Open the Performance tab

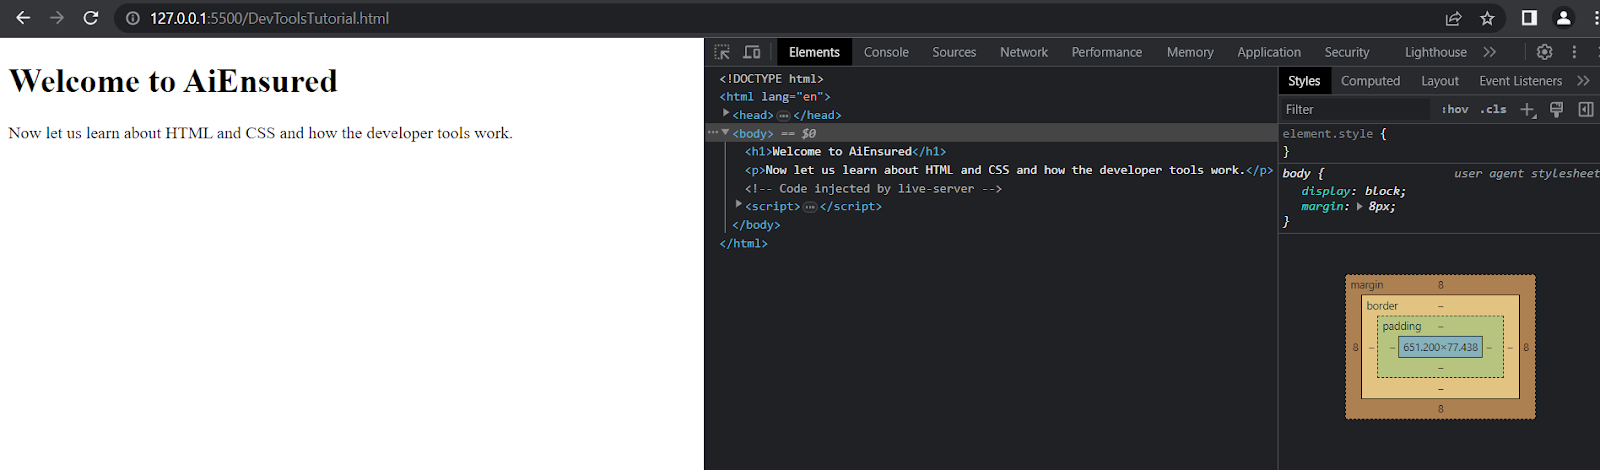(x=1107, y=52)
